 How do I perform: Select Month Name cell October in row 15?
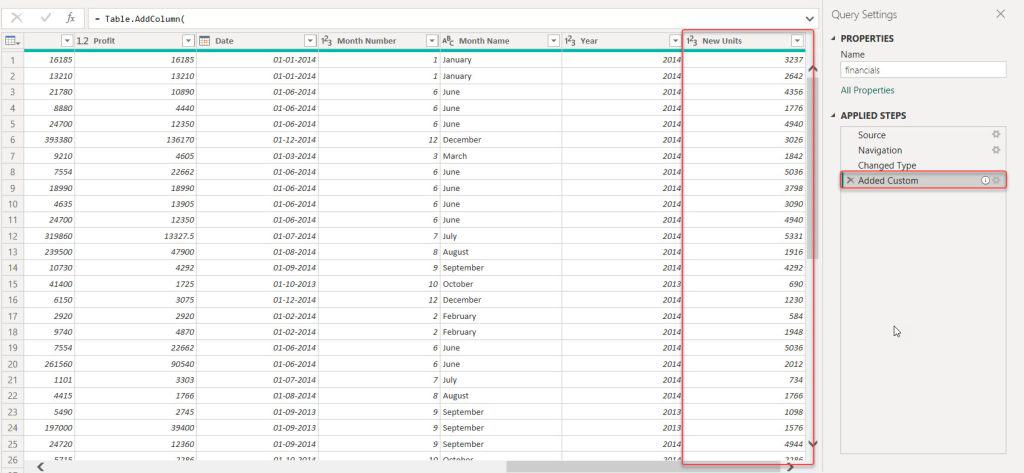(x=501, y=284)
